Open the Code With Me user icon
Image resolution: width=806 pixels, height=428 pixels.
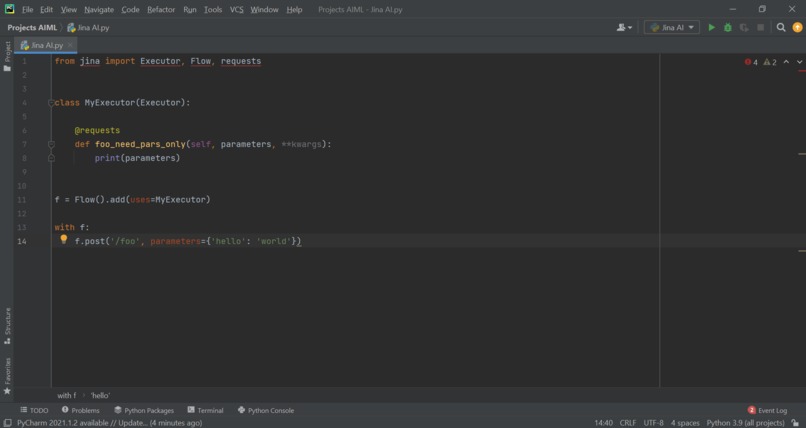pos(624,27)
